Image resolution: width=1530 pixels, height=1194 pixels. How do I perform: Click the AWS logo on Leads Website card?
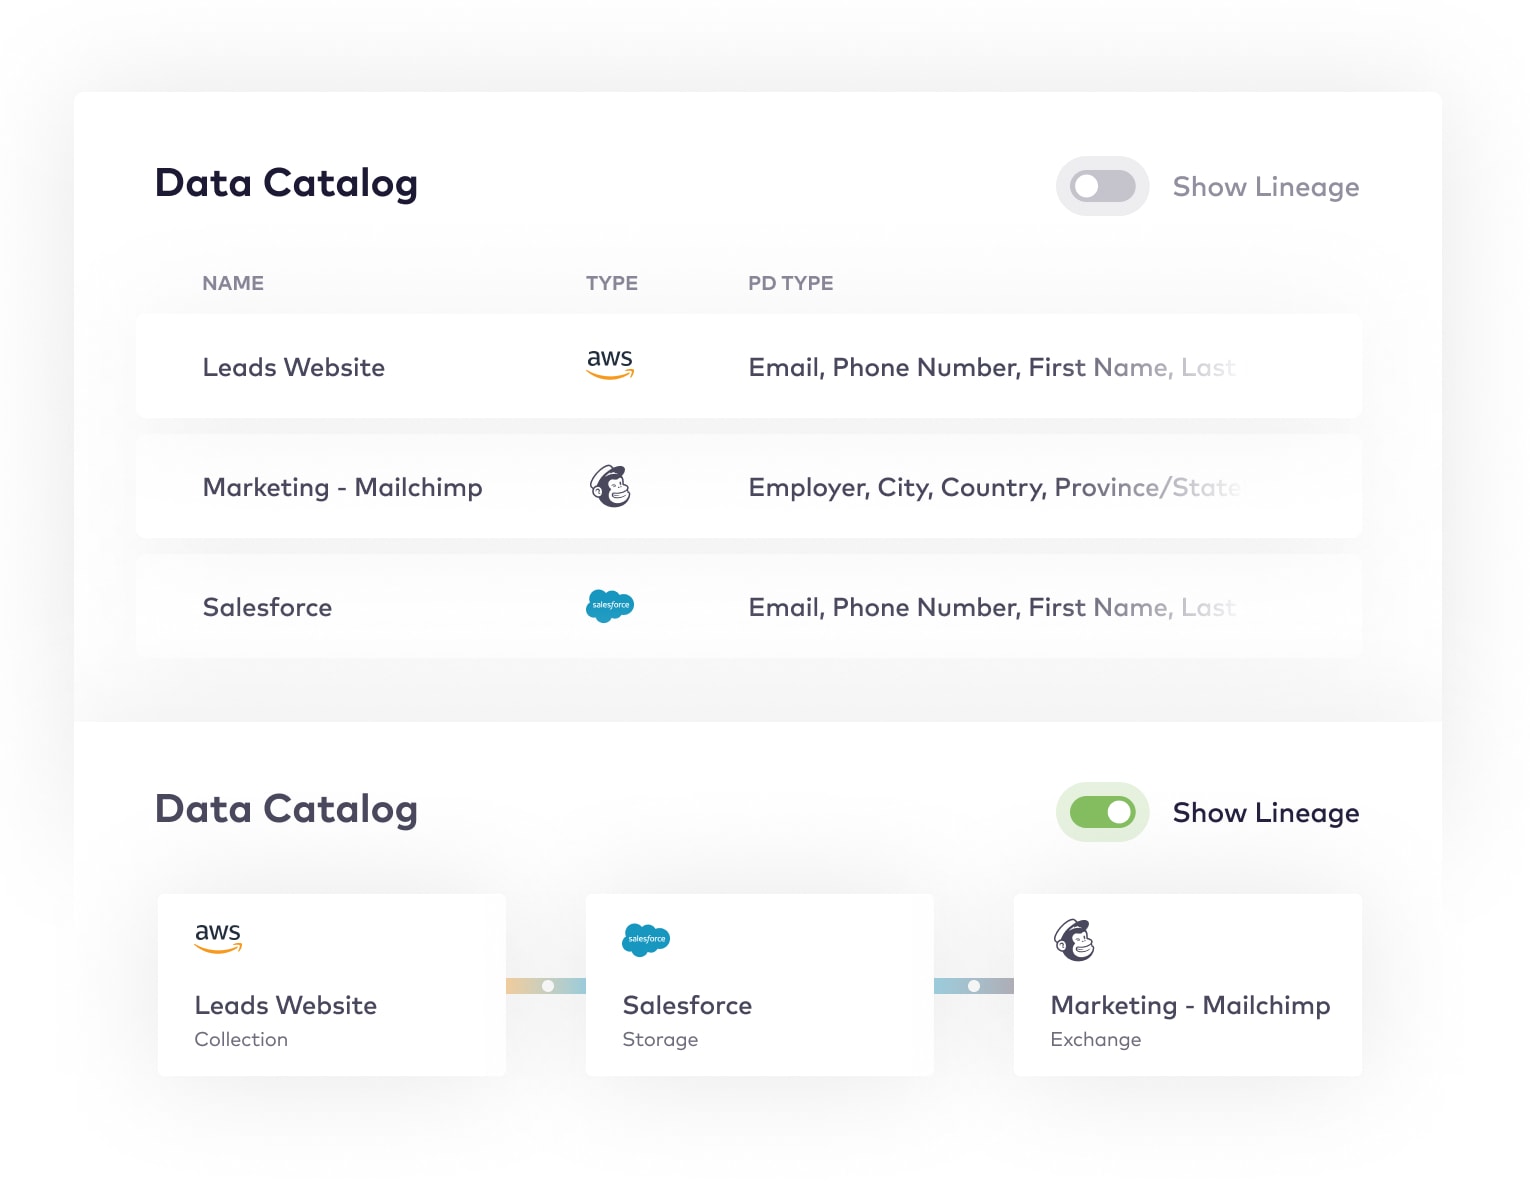[x=218, y=937]
